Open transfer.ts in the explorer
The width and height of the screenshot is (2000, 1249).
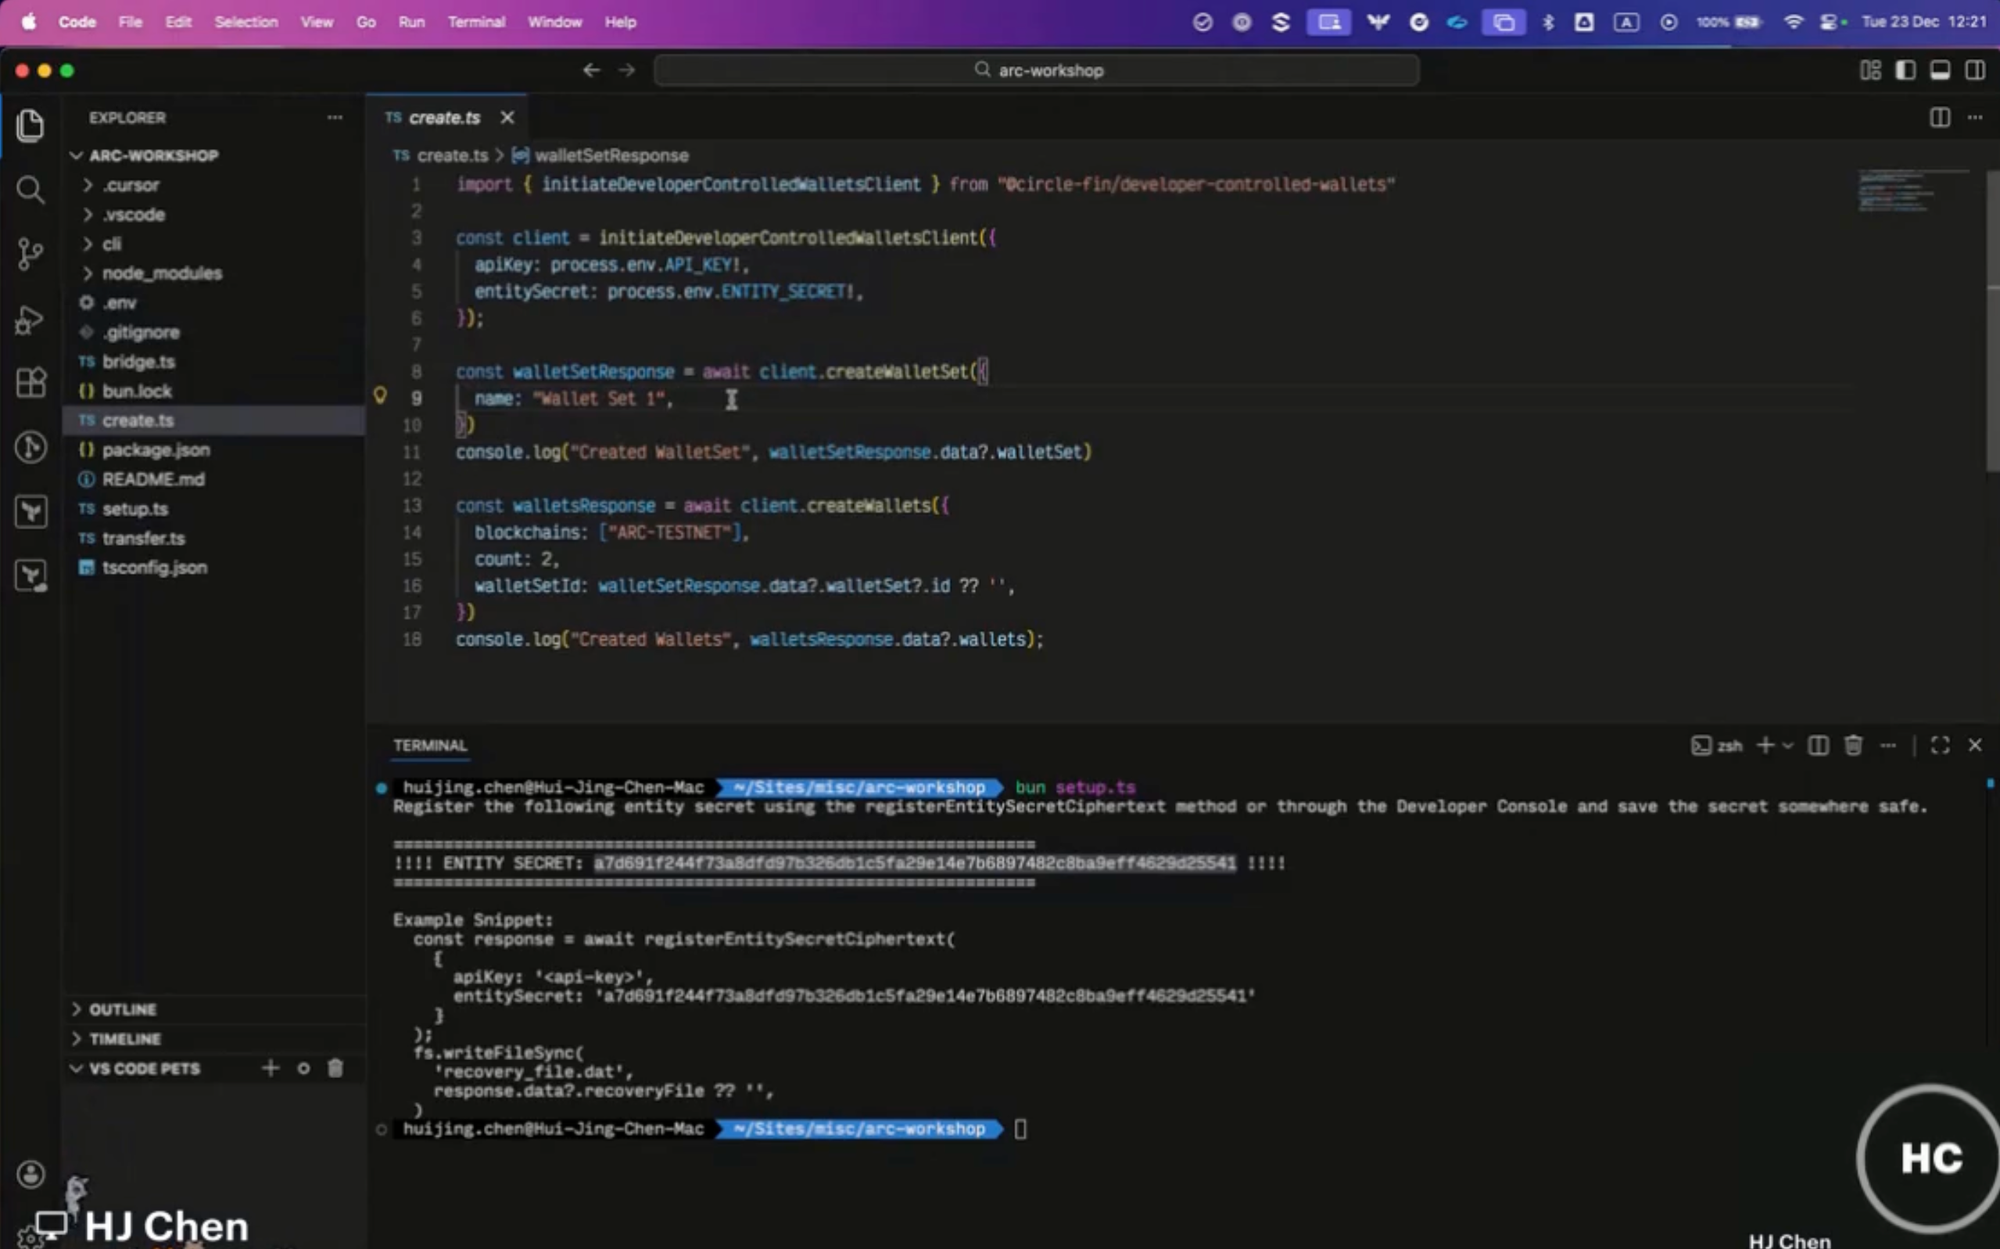coord(143,538)
